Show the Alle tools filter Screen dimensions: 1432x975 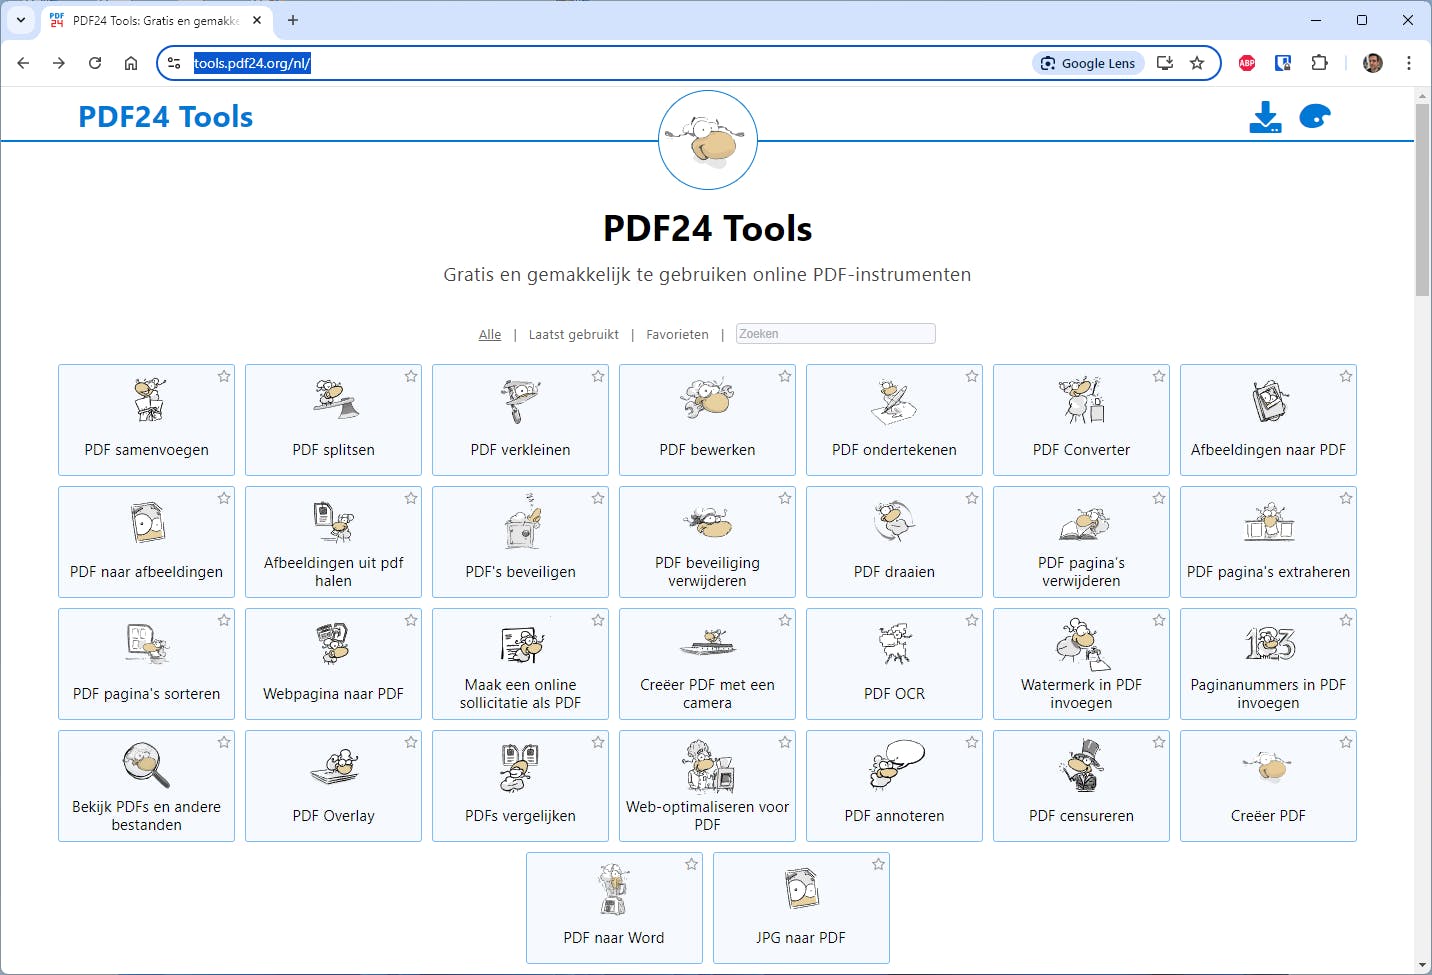pyautogui.click(x=490, y=335)
